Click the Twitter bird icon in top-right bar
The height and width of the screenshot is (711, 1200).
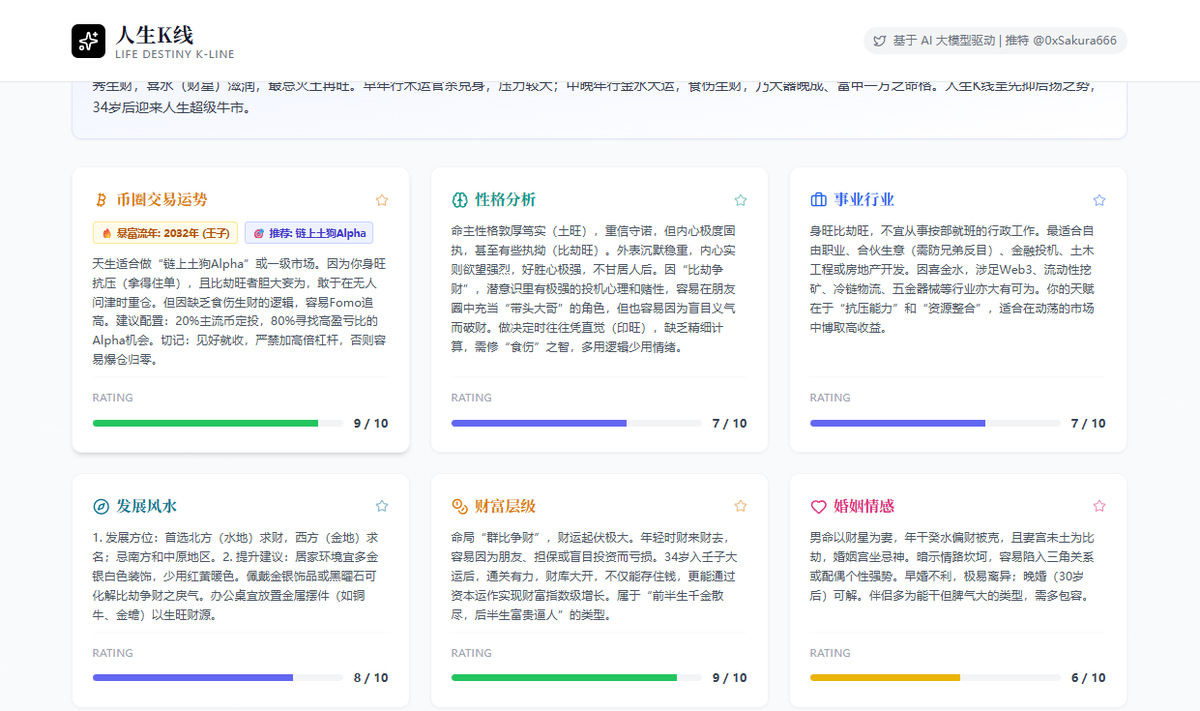pyautogui.click(x=880, y=40)
